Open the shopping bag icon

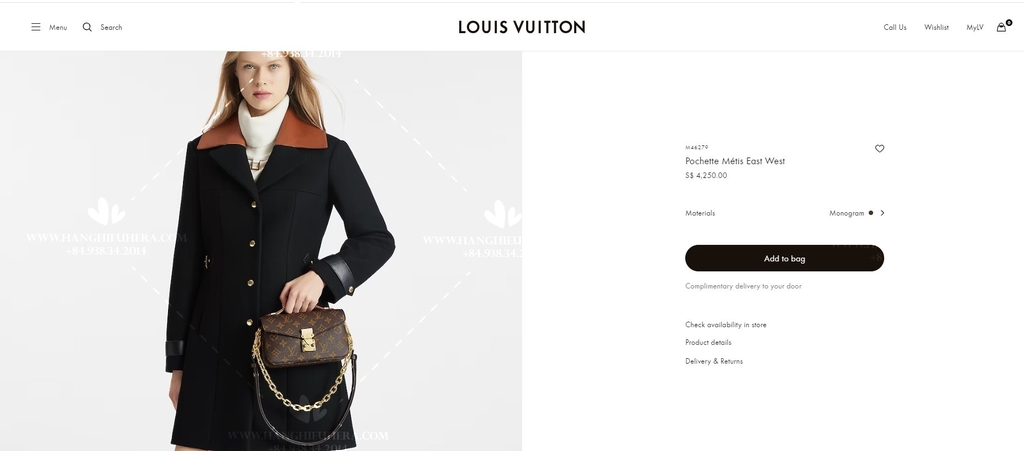coord(1002,27)
